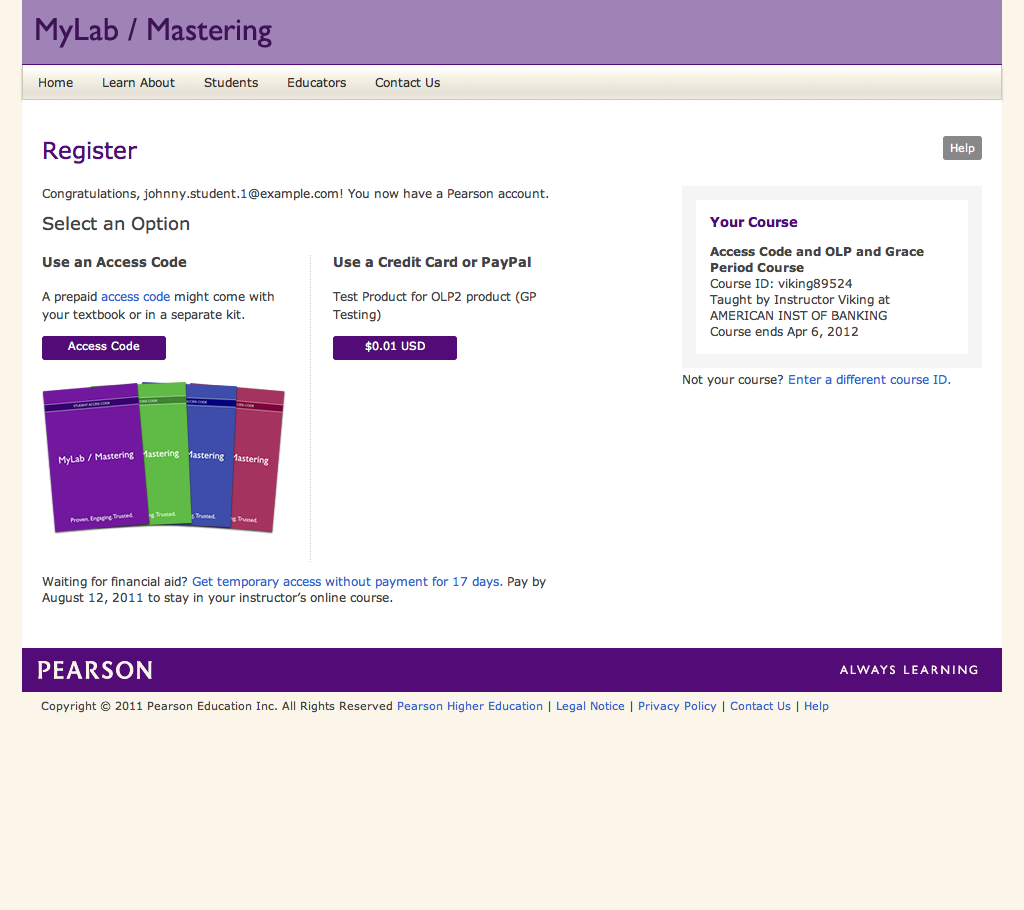
Task: Click the gray Help button
Action: [x=962, y=148]
